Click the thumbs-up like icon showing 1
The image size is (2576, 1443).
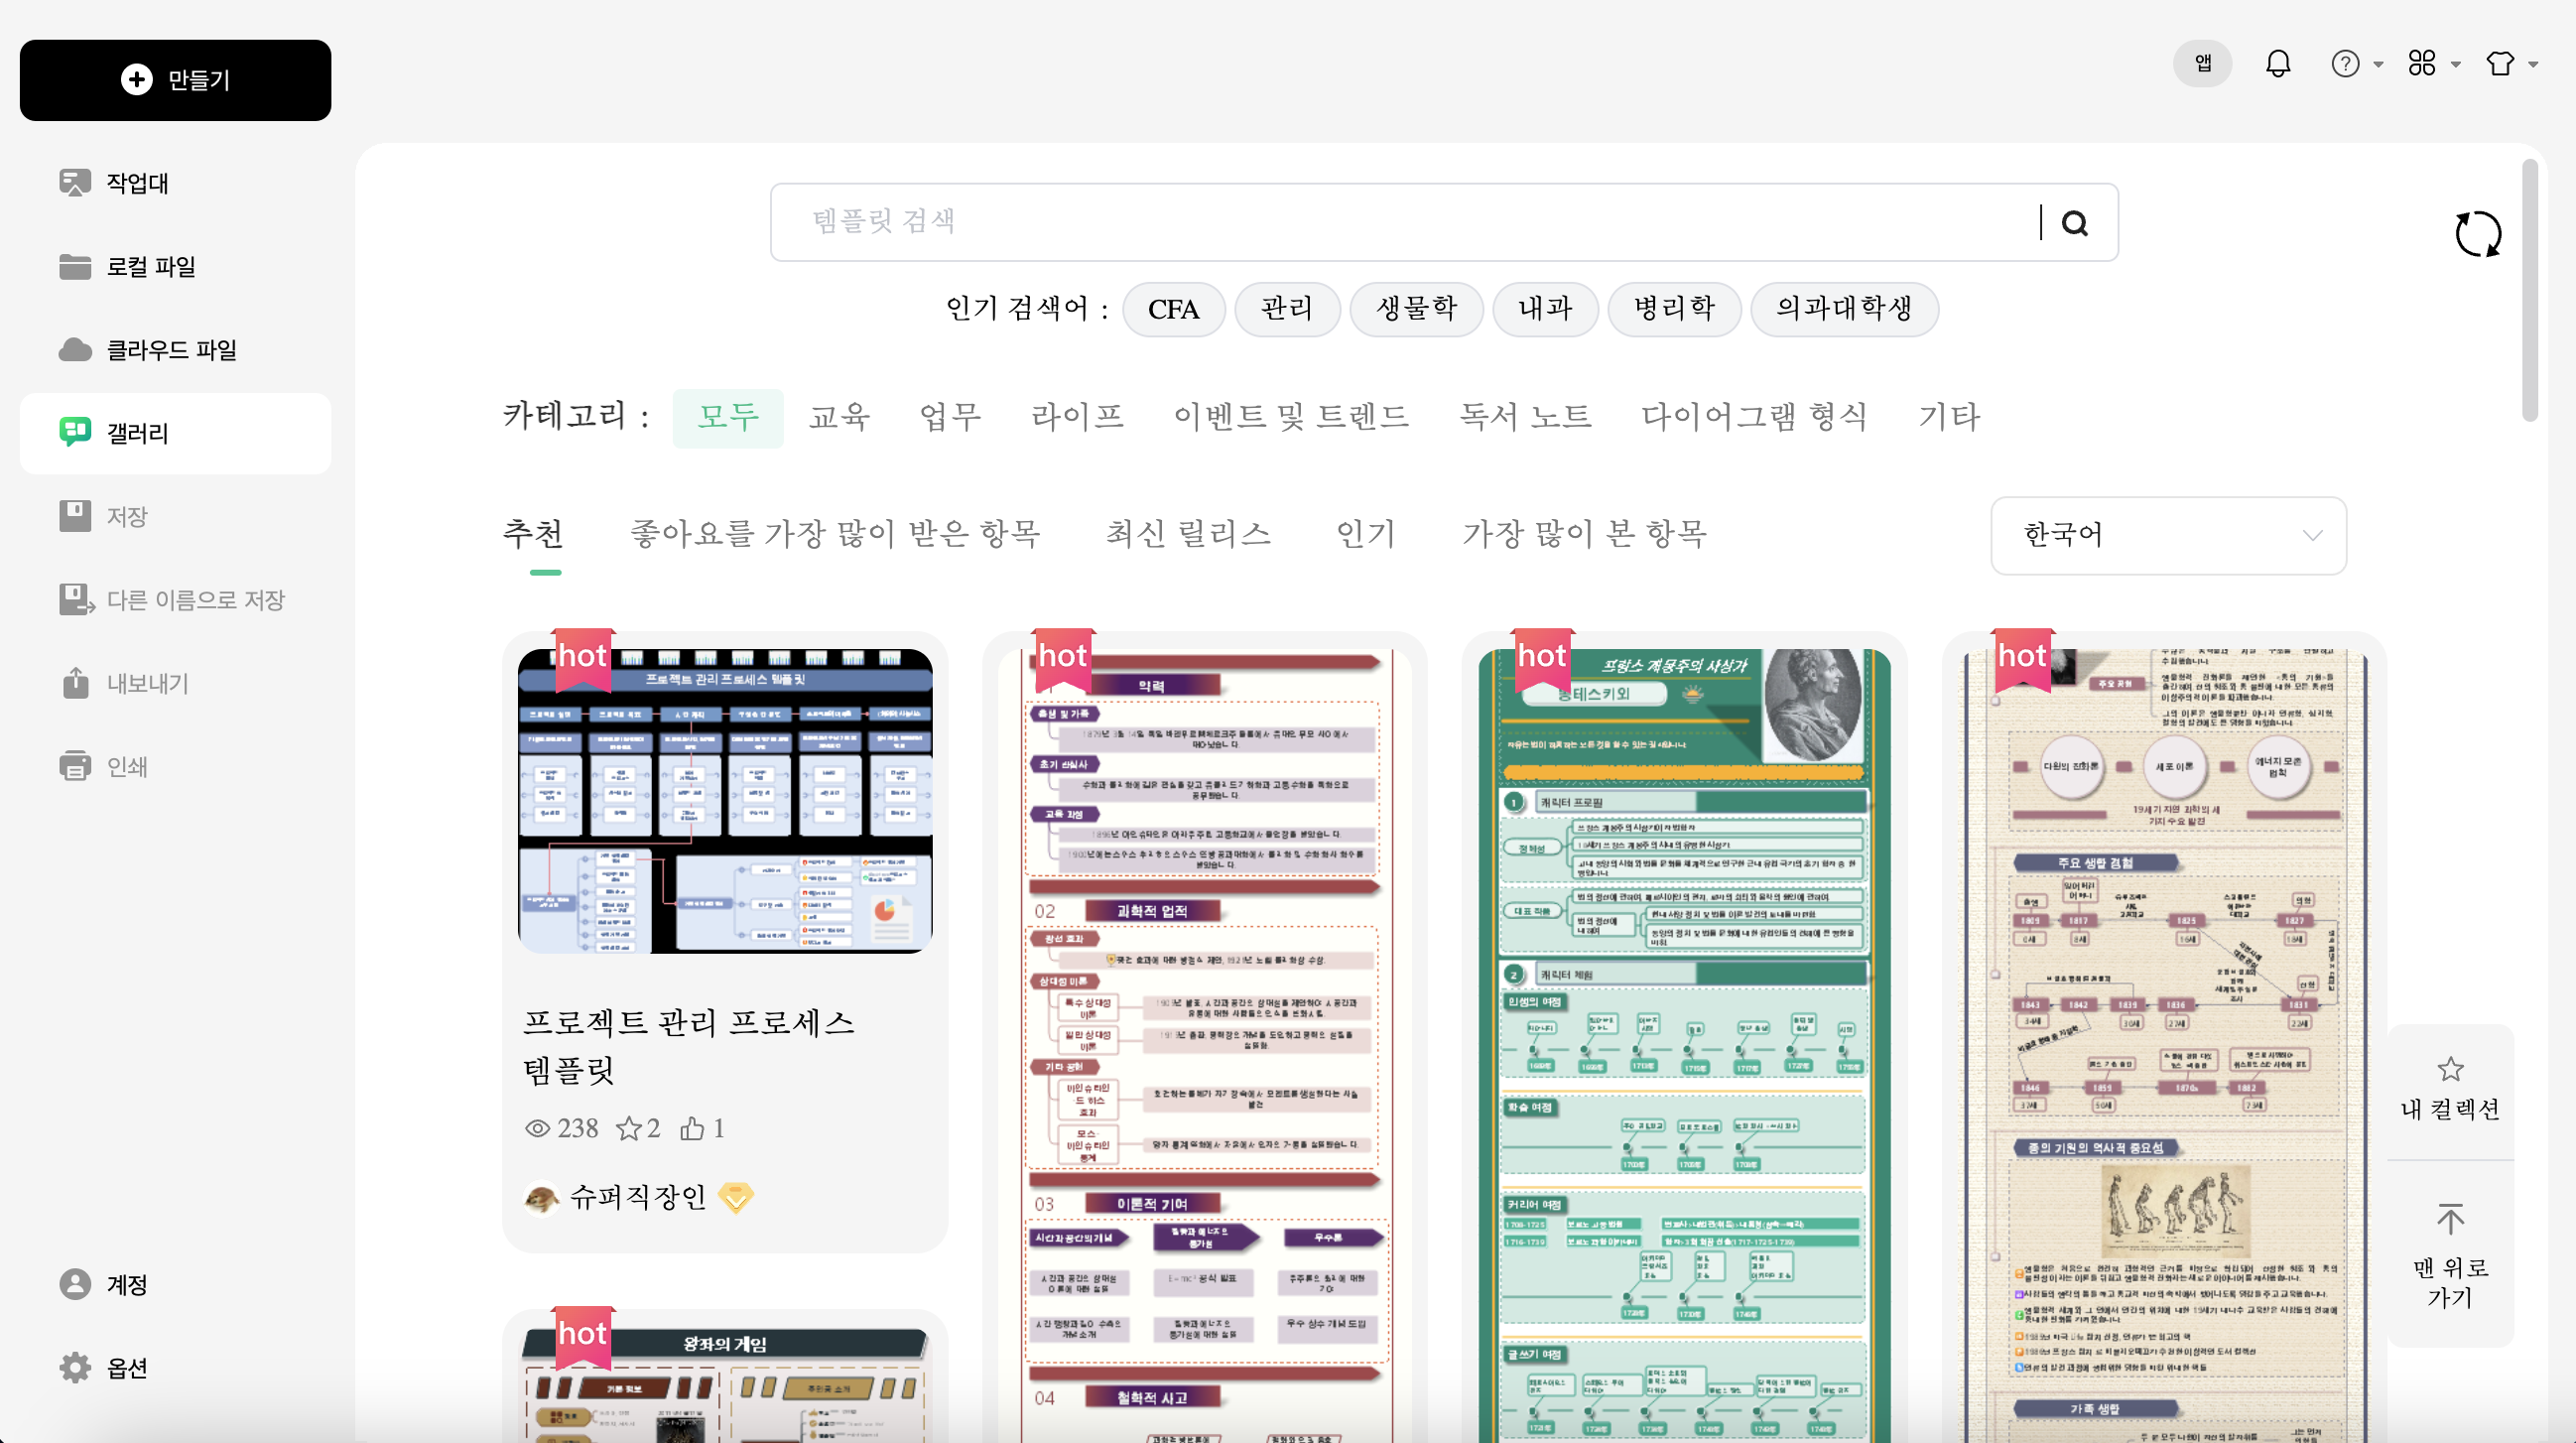(x=691, y=1128)
